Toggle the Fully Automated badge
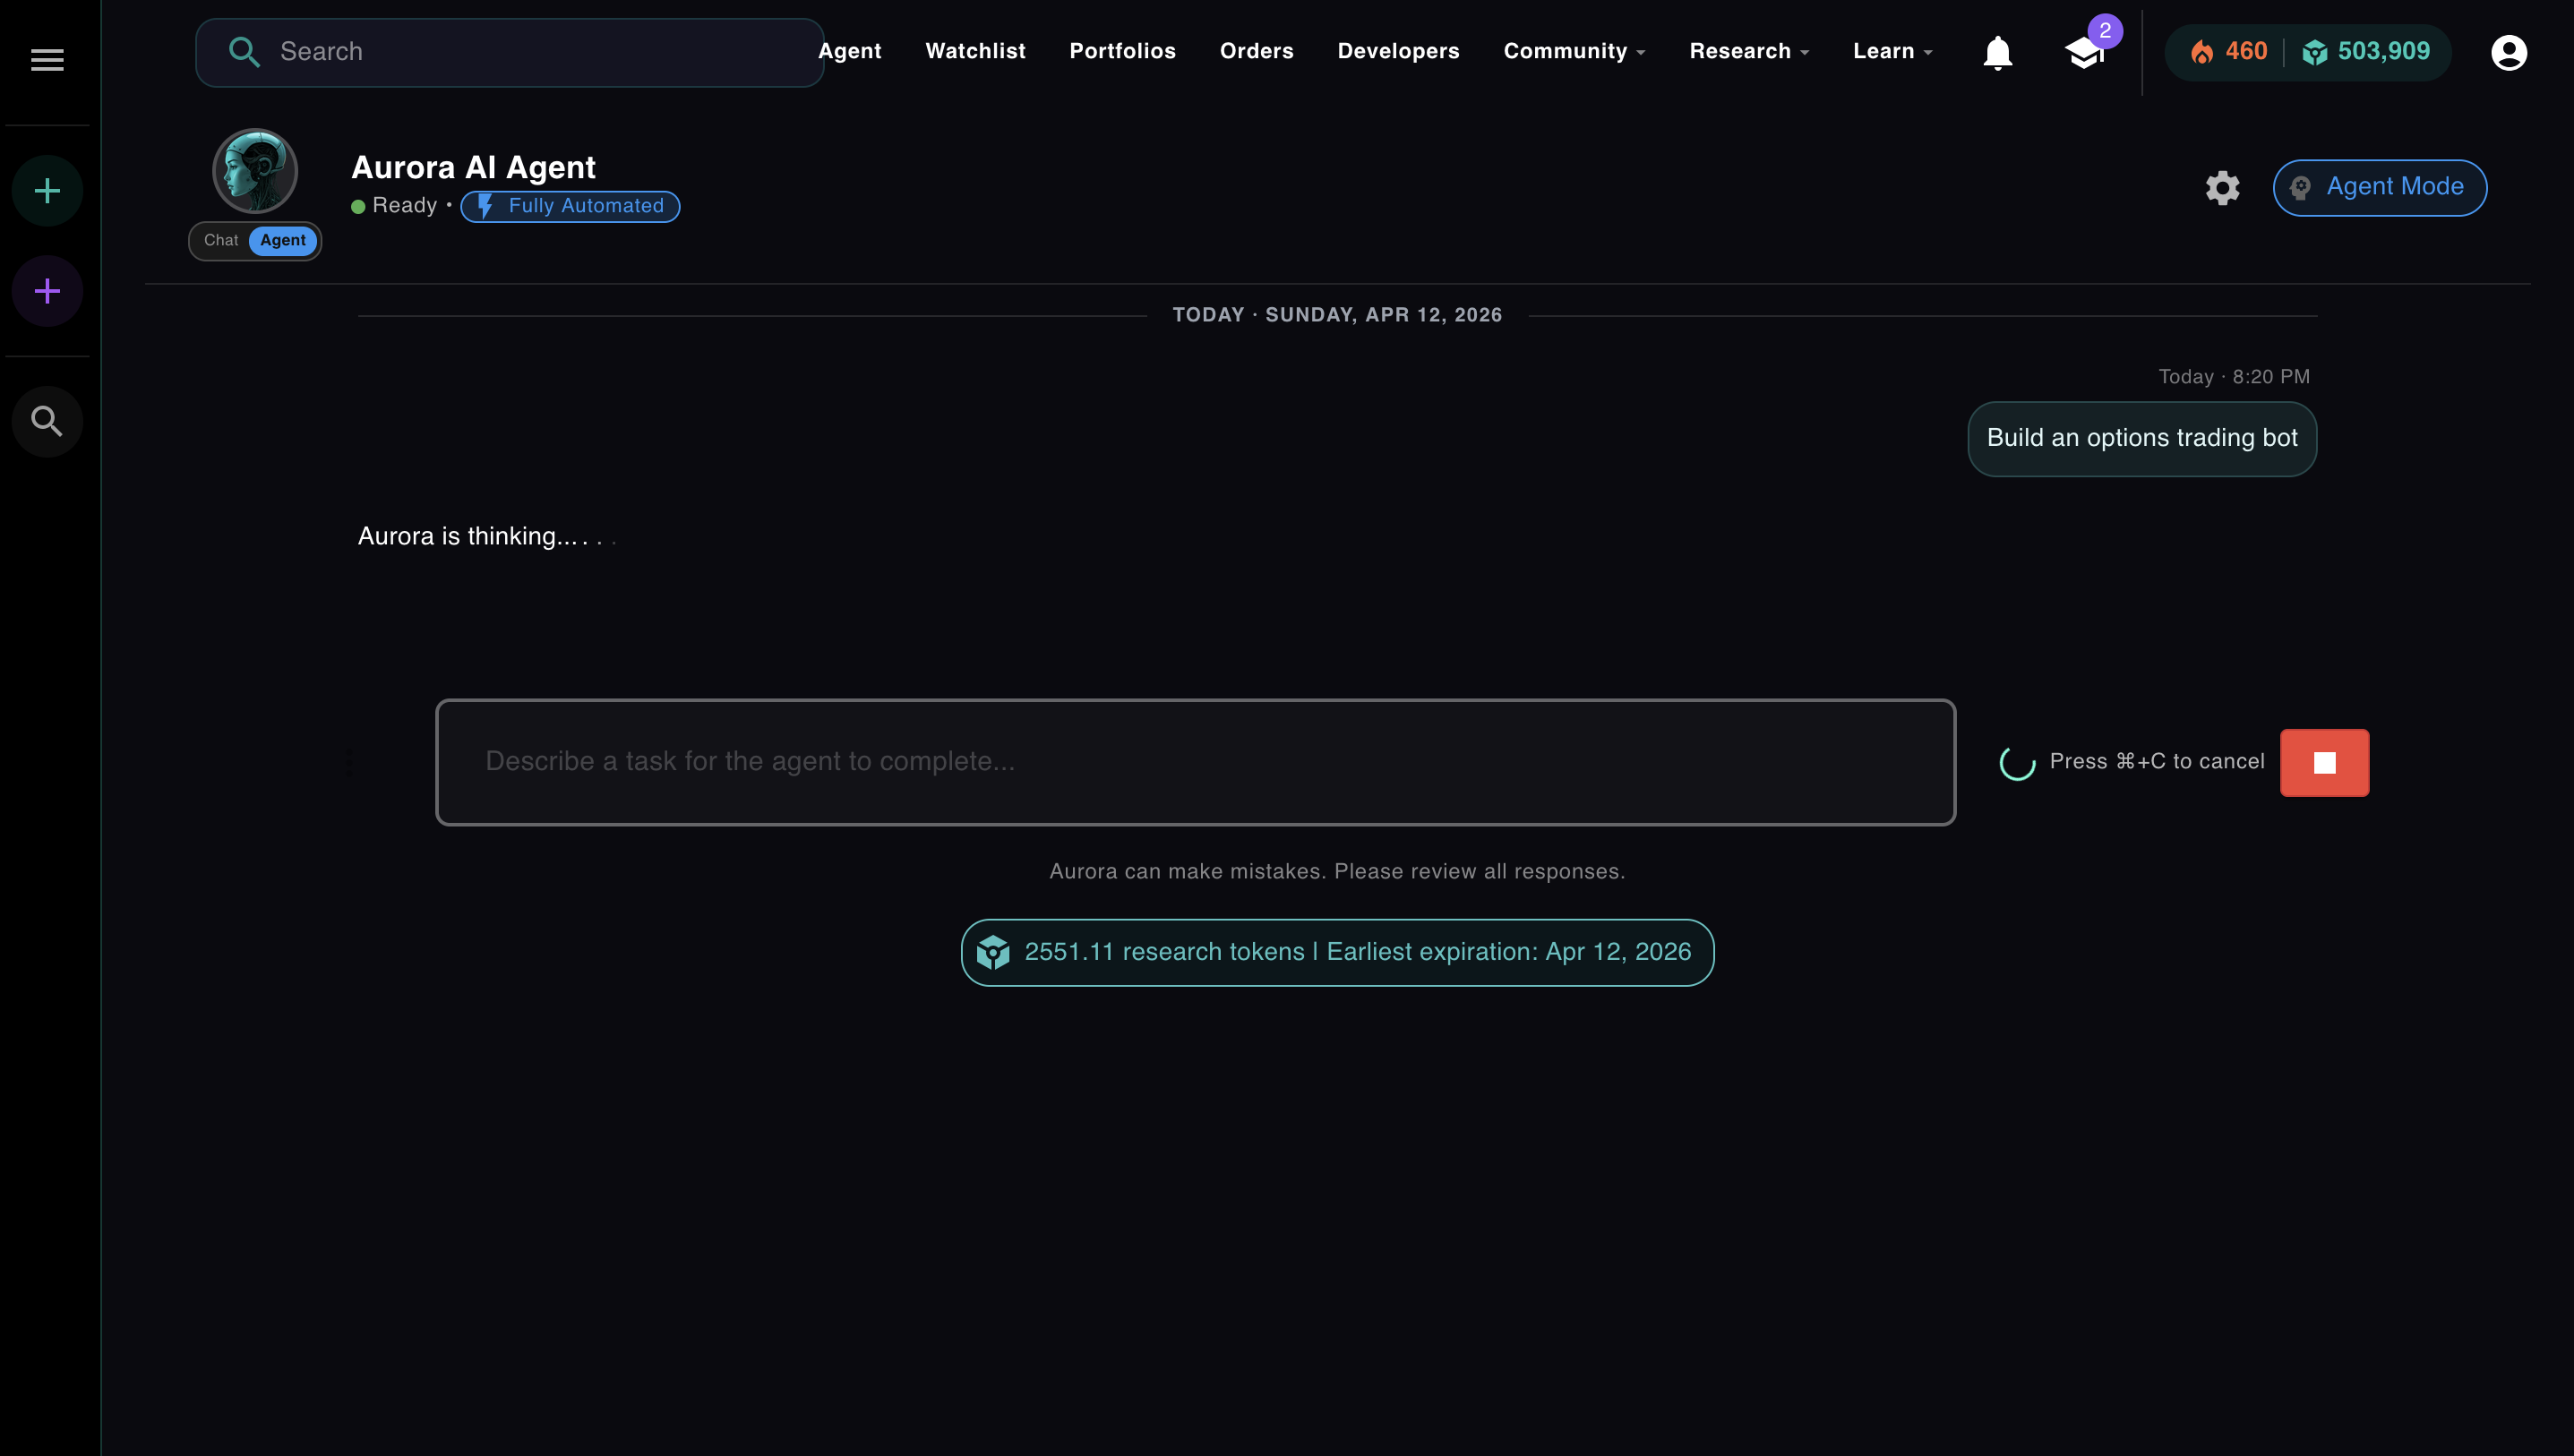The width and height of the screenshot is (2574, 1456). [x=569, y=206]
